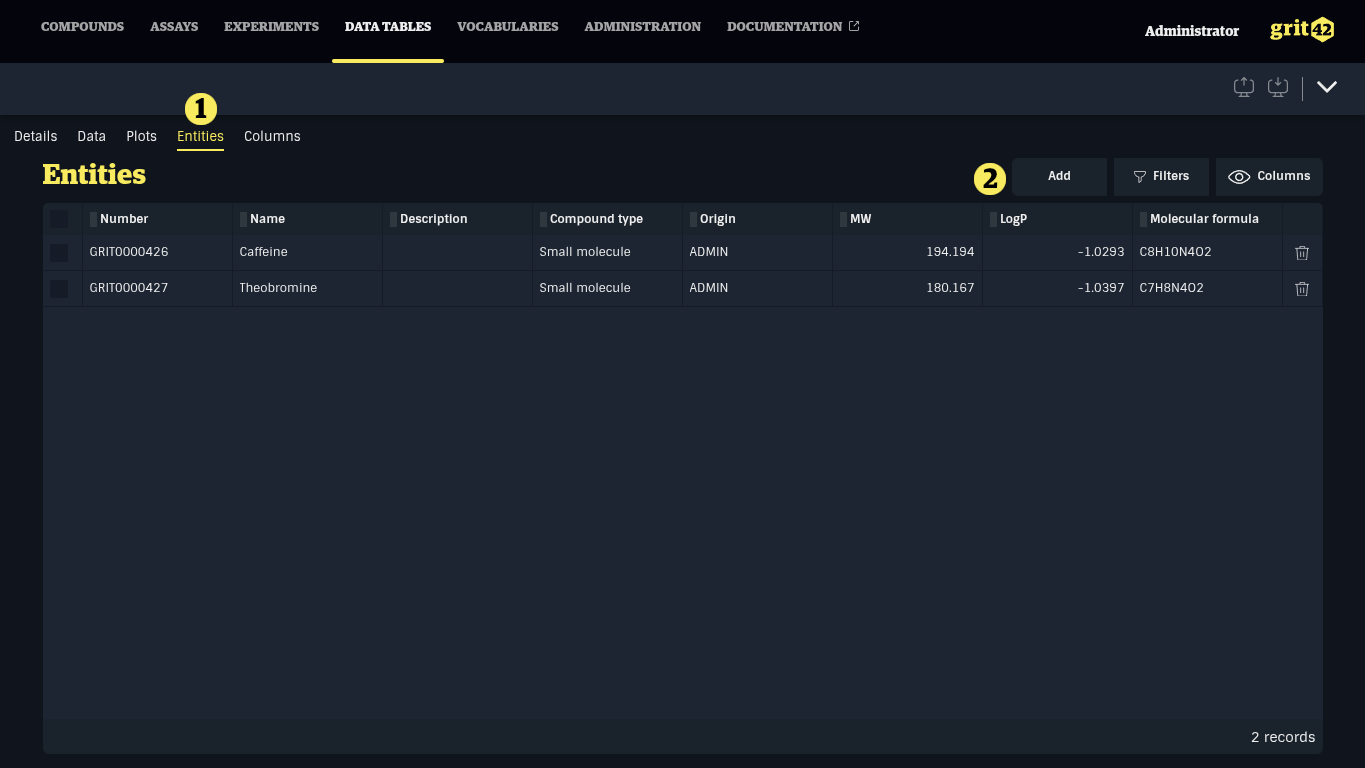Select the Theobromine row checkbox
Viewport: 1365px width, 768px height.
click(x=59, y=289)
